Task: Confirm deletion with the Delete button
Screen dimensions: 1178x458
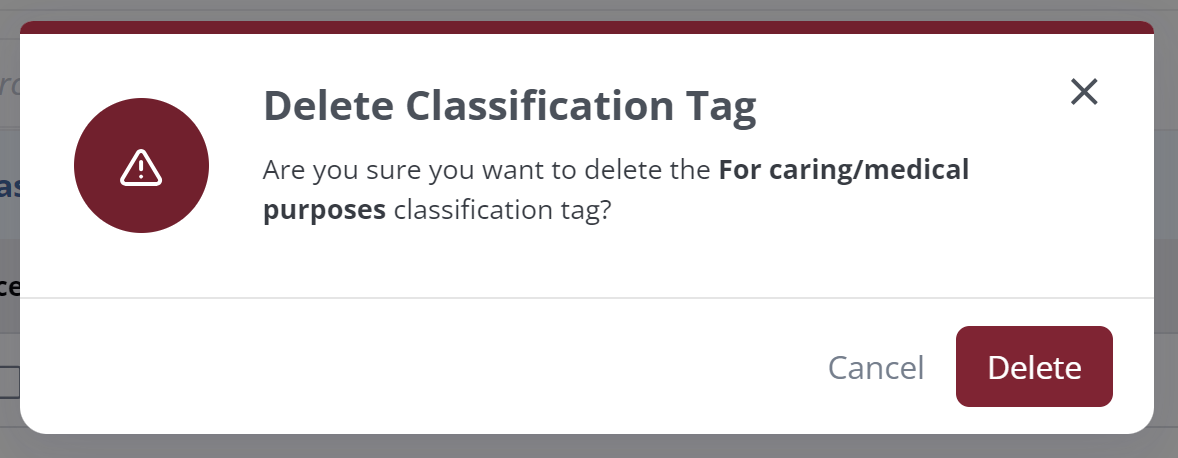Action: tap(1034, 366)
